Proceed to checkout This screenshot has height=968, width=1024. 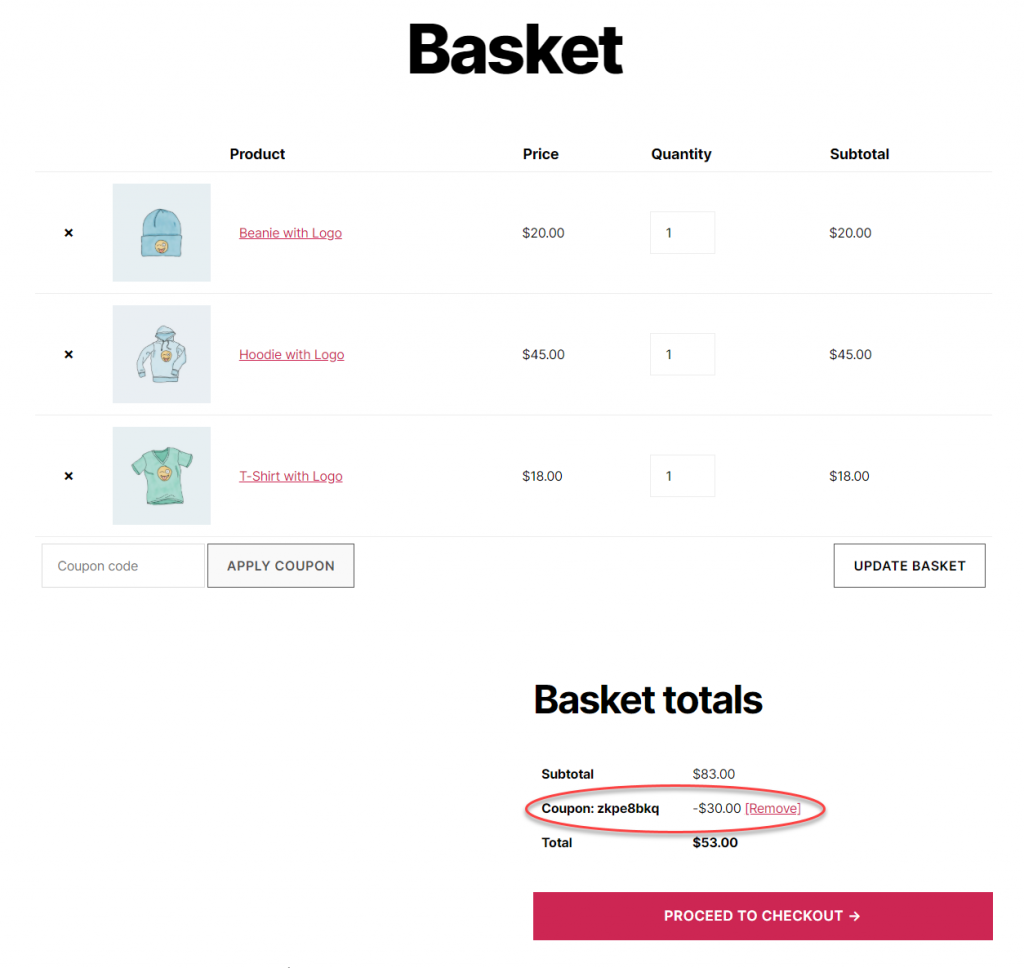coord(762,916)
